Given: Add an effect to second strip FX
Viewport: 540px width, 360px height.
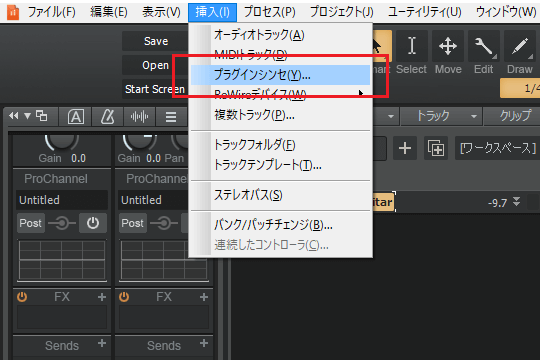Looking at the screenshot, I should tap(204, 297).
